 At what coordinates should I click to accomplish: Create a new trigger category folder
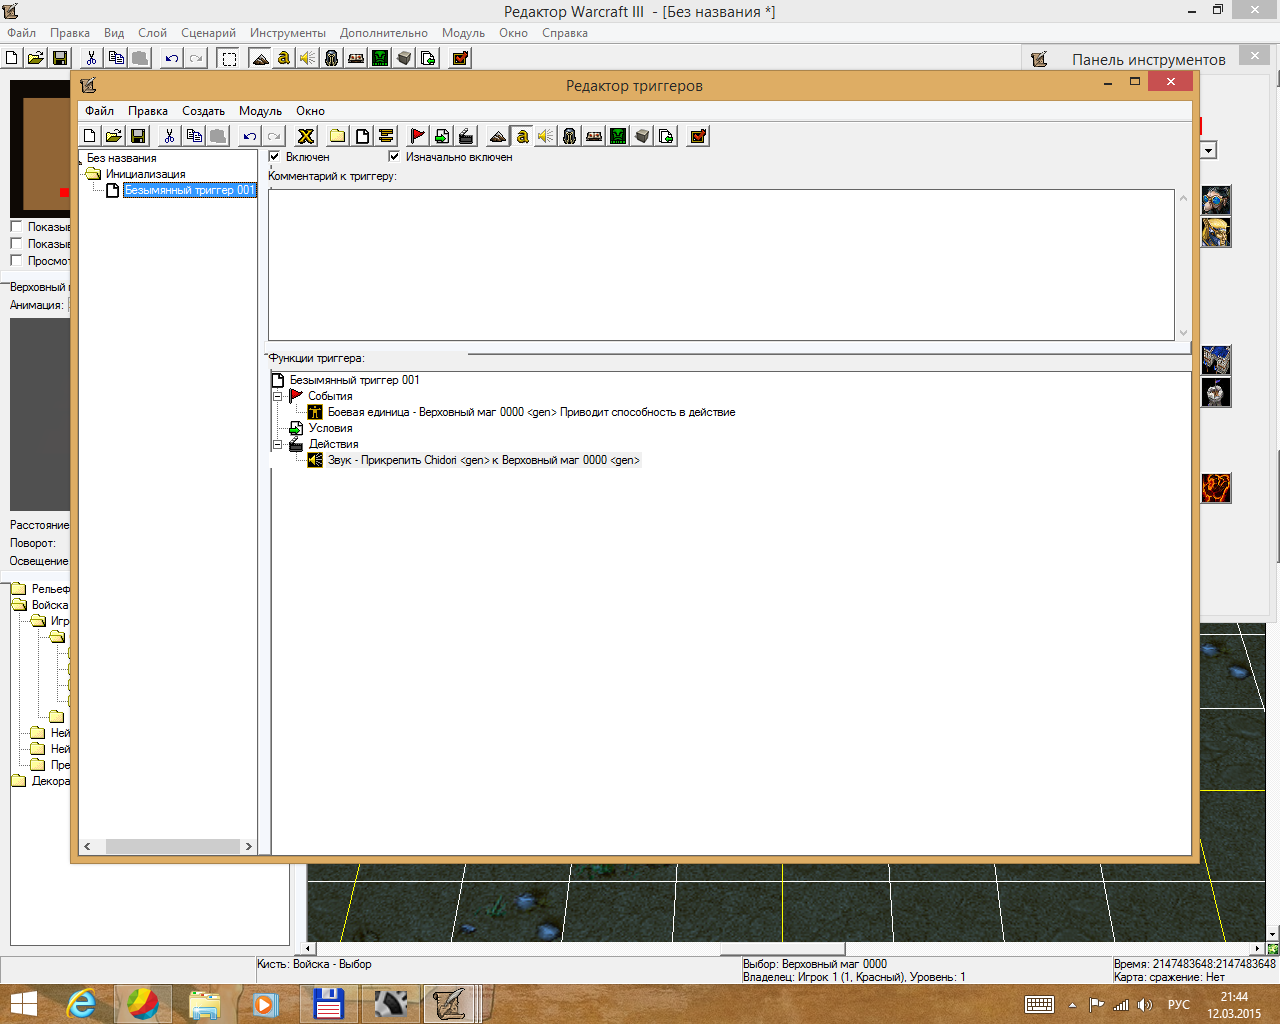[338, 136]
